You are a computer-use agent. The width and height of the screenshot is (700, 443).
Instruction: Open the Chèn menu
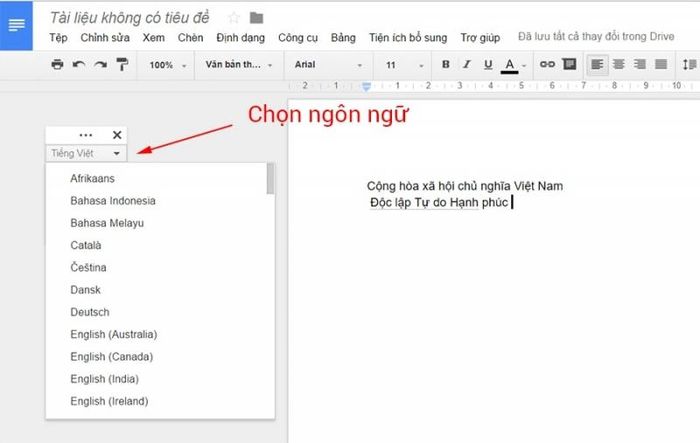point(190,38)
